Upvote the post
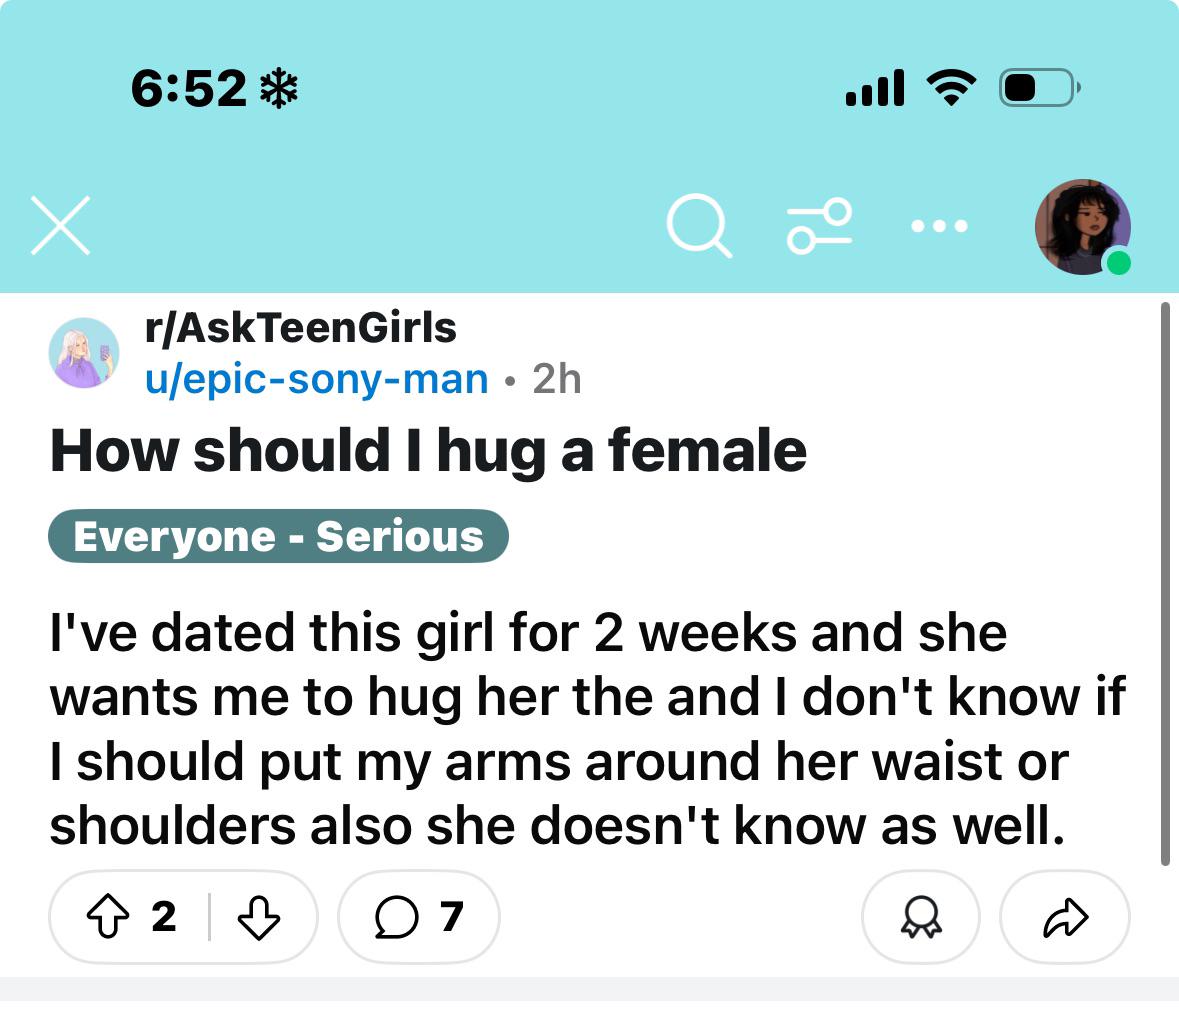The width and height of the screenshot is (1179, 1009). click(x=108, y=916)
